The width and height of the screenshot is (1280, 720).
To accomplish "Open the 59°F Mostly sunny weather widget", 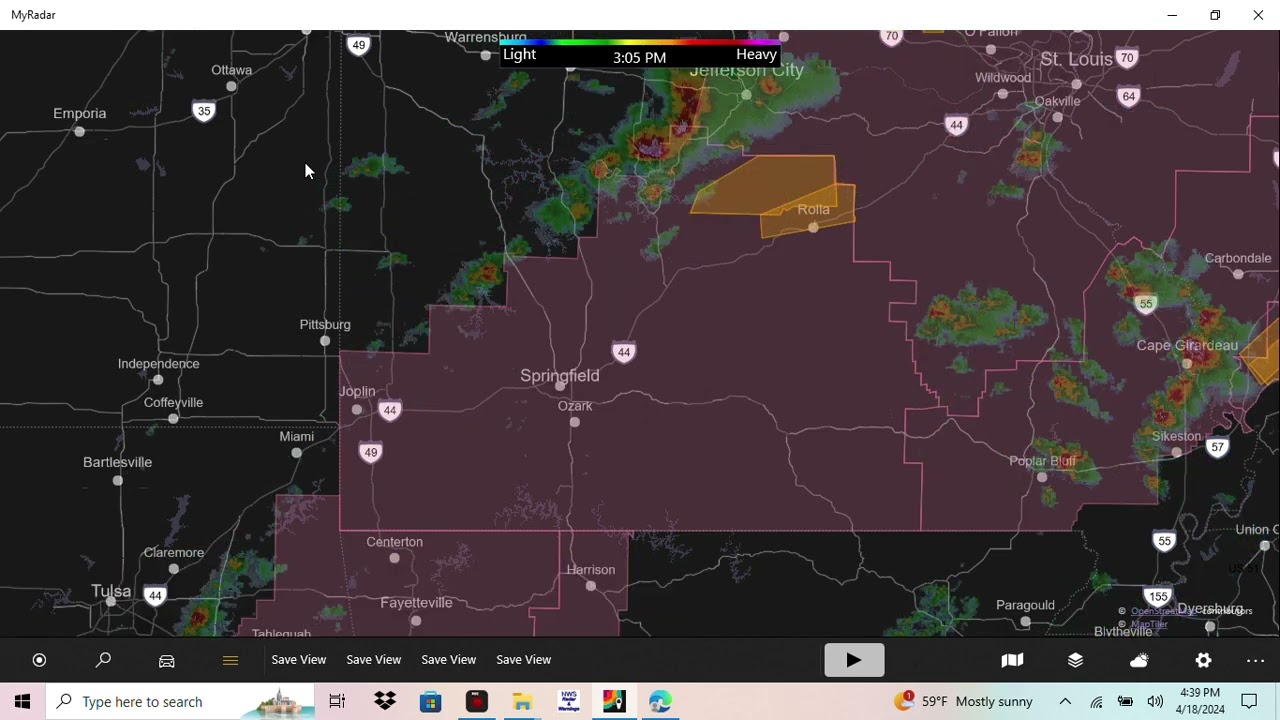I will (x=964, y=702).
